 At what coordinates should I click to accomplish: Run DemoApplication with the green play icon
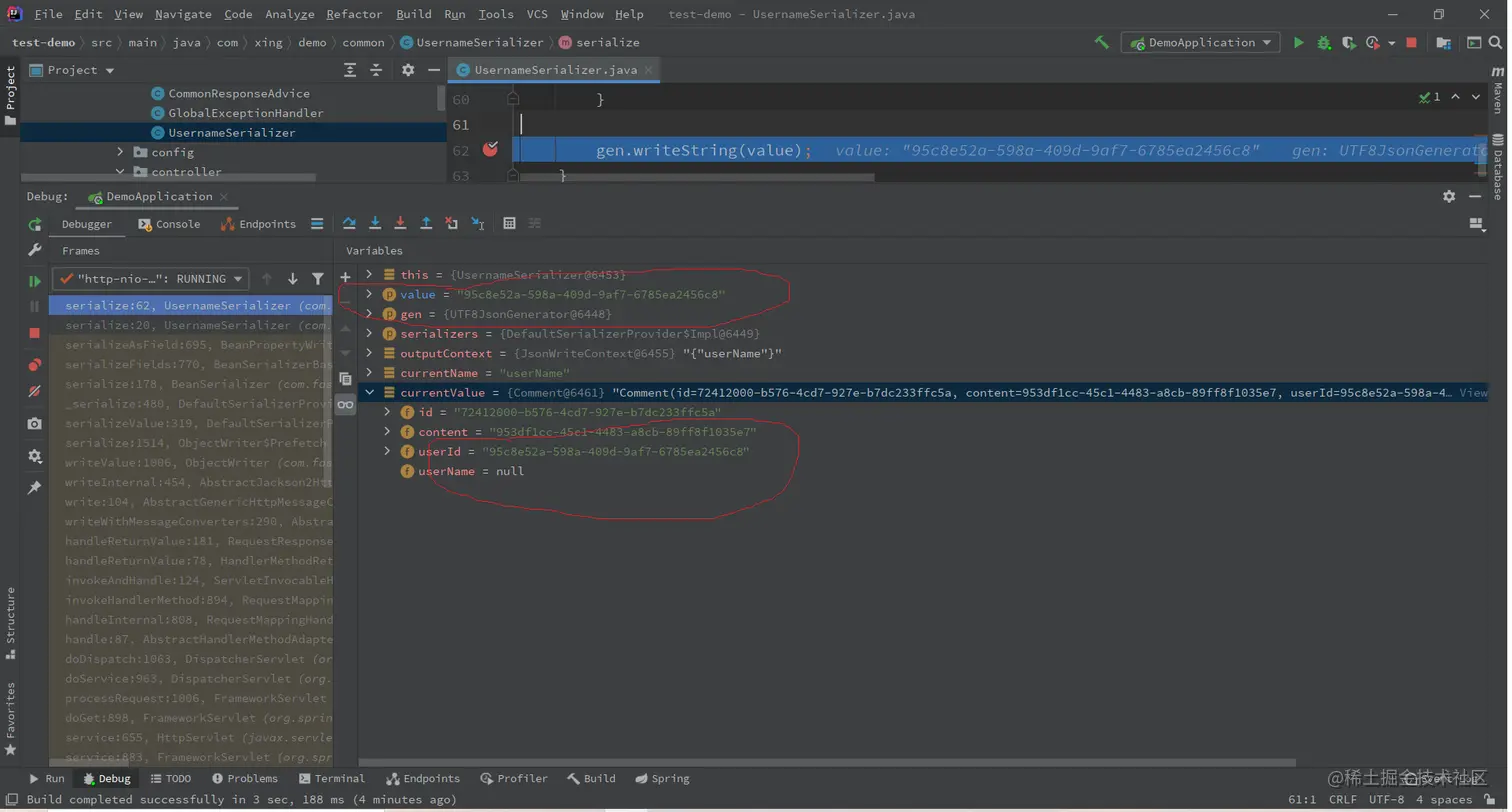click(x=1299, y=43)
